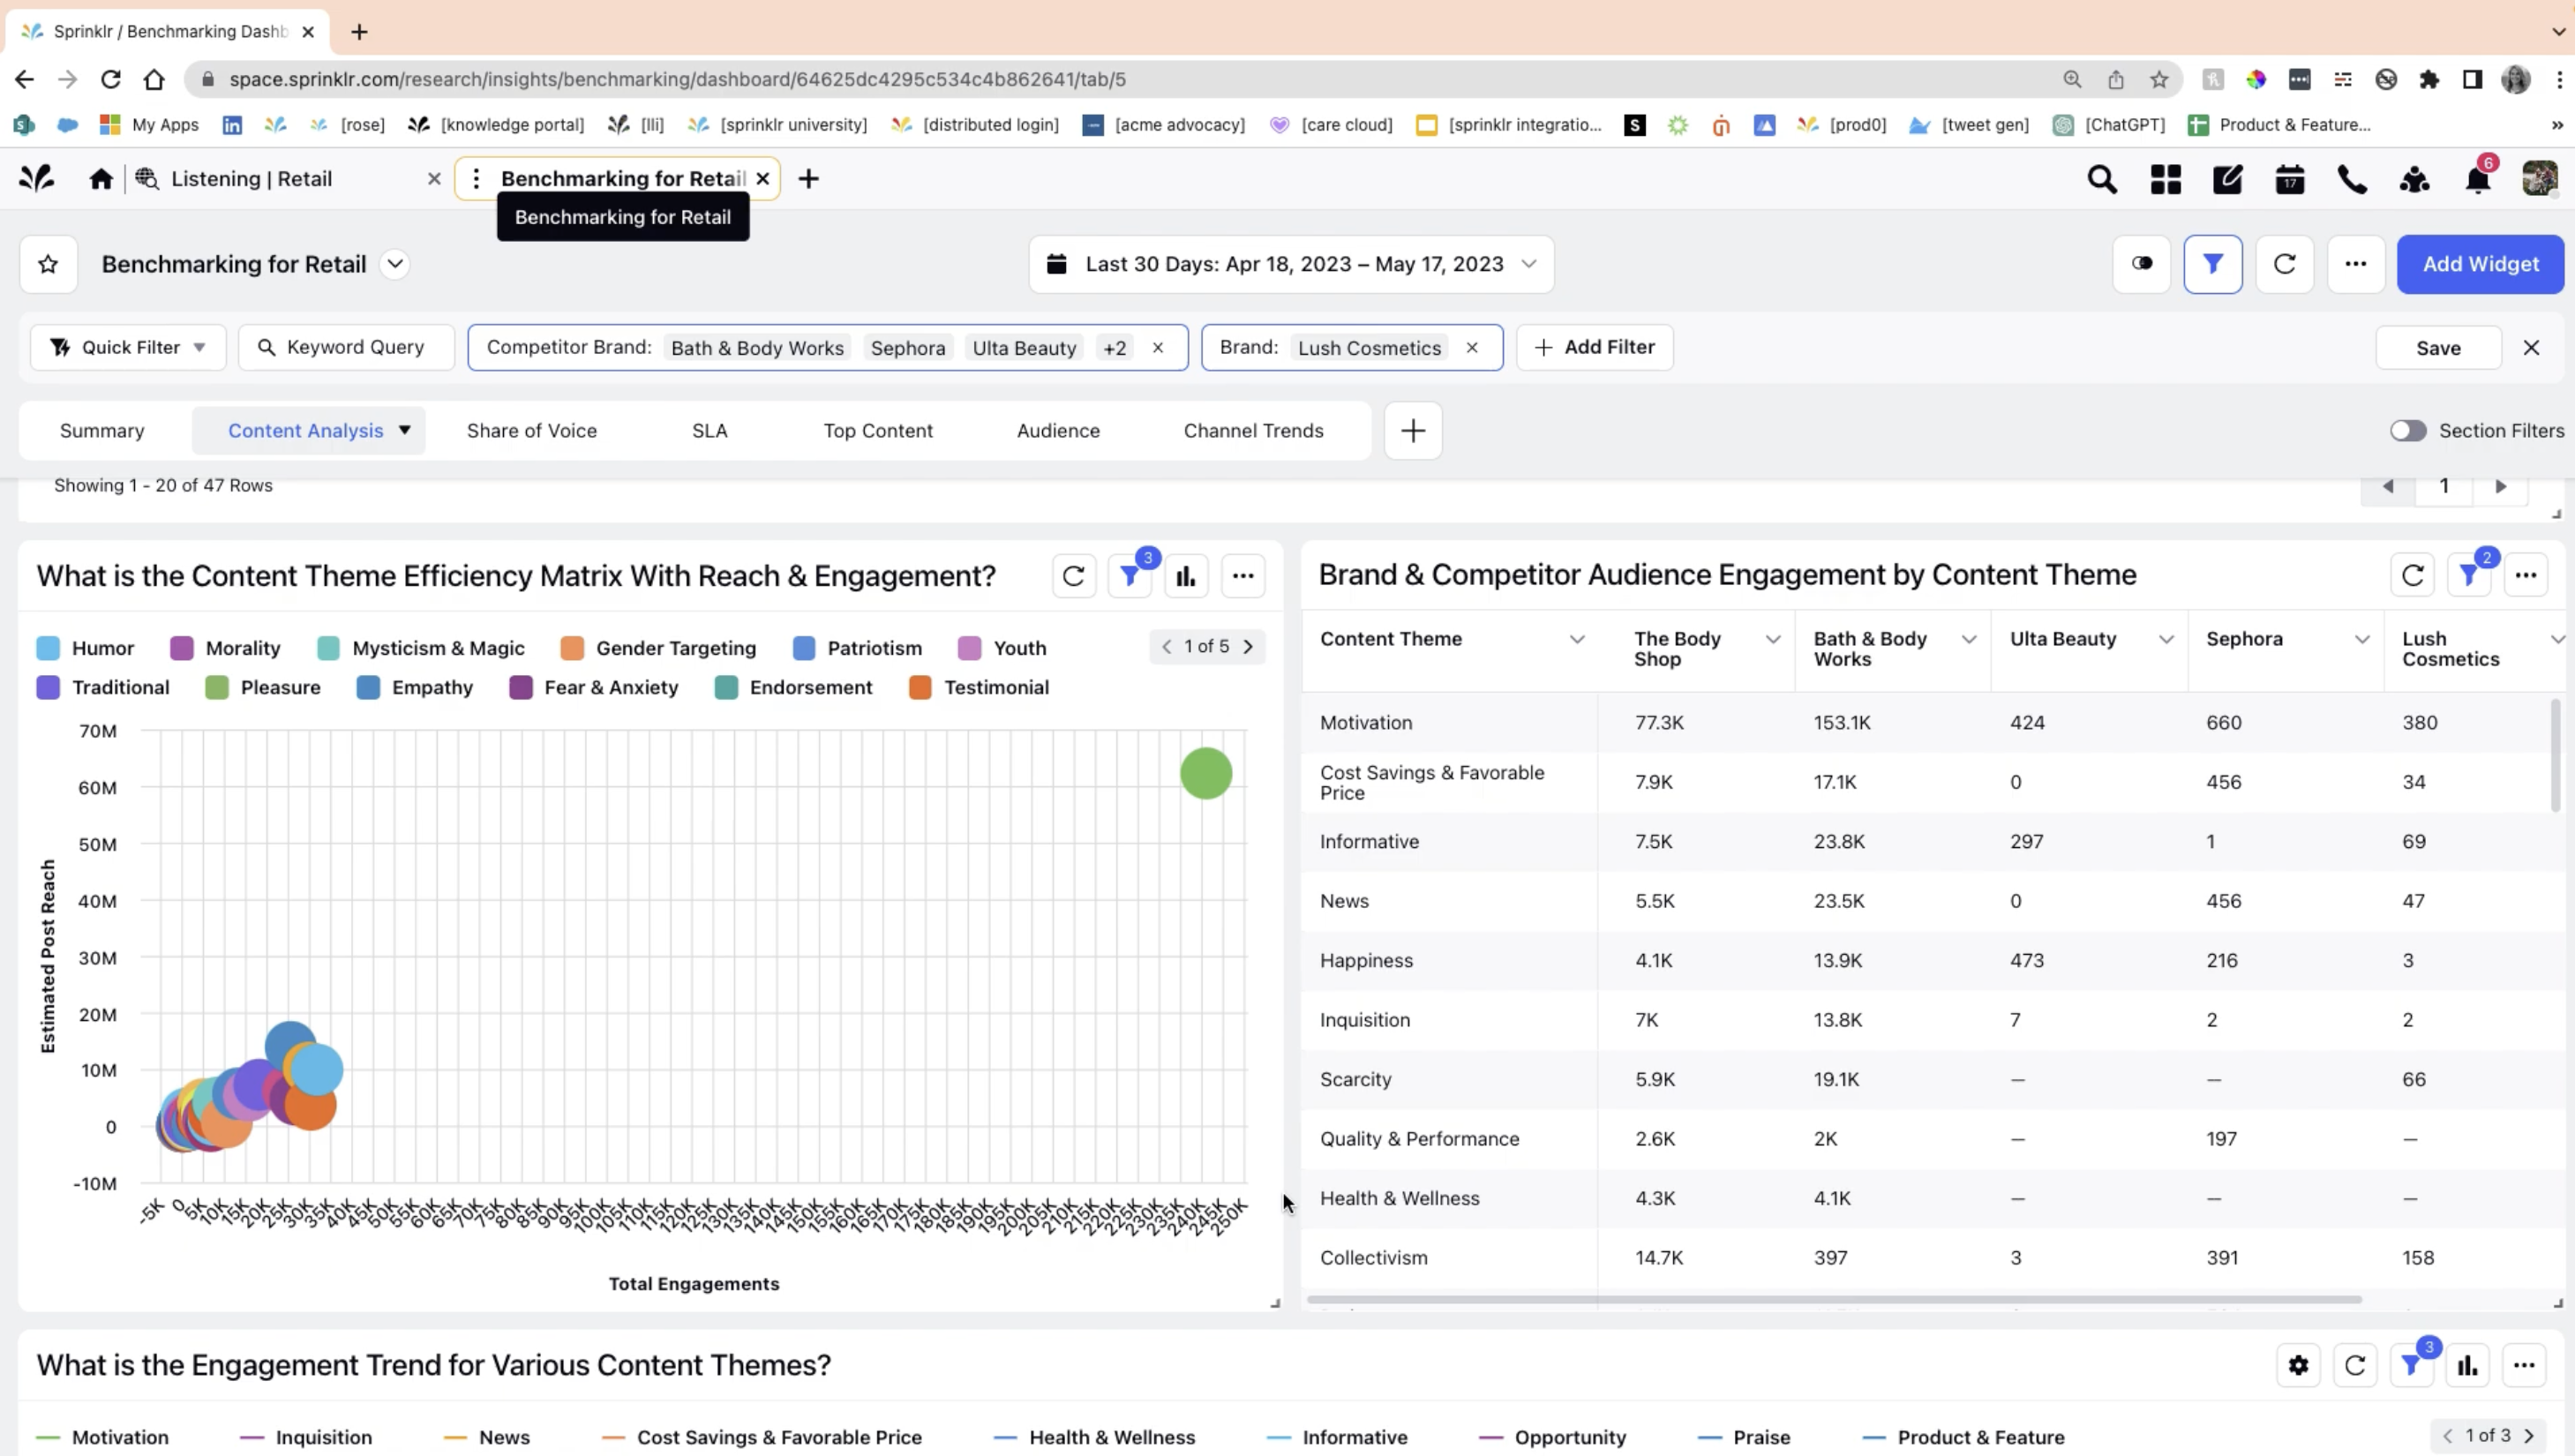The image size is (2575, 1456).
Task: Open notifications bell icon
Action: [x=2477, y=180]
